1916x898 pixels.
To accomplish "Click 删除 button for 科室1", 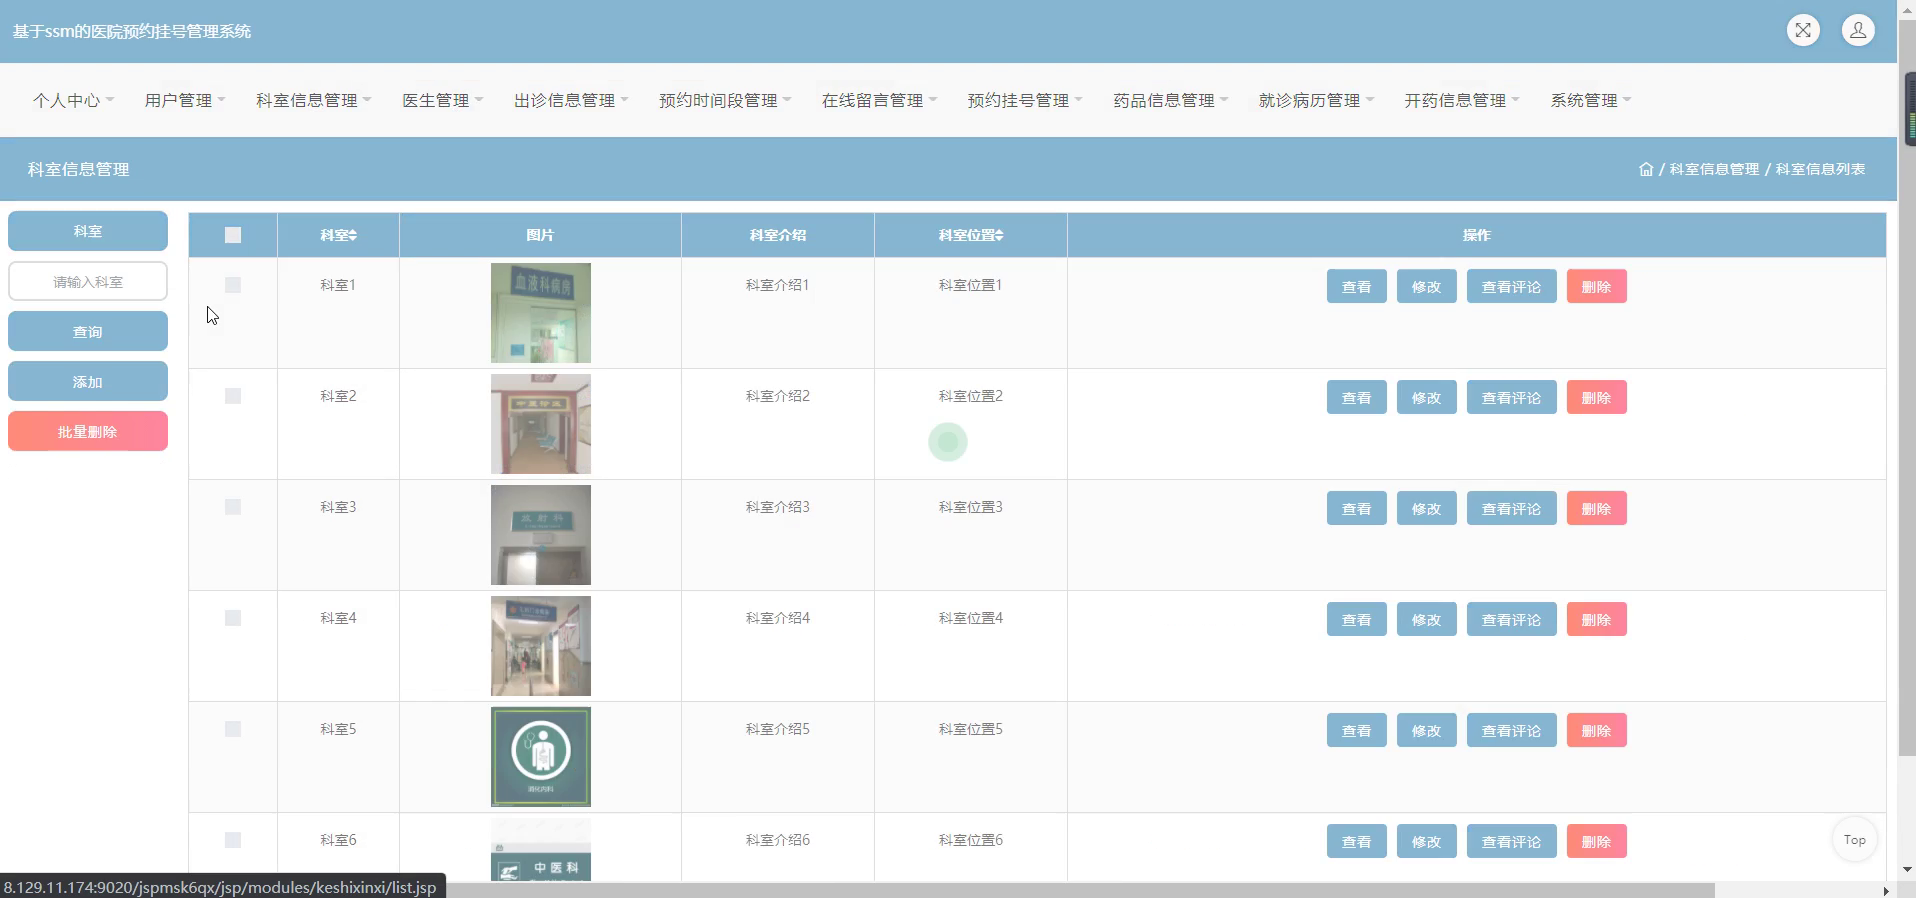I will pyautogui.click(x=1596, y=286).
